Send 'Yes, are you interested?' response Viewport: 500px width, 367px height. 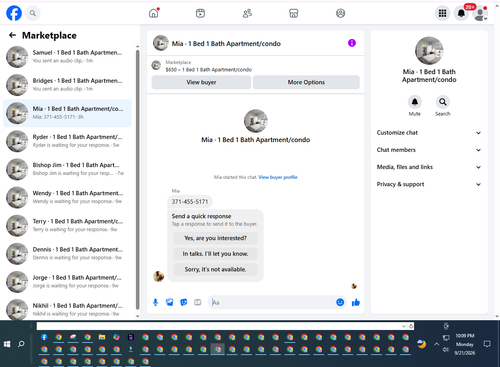[215, 238]
